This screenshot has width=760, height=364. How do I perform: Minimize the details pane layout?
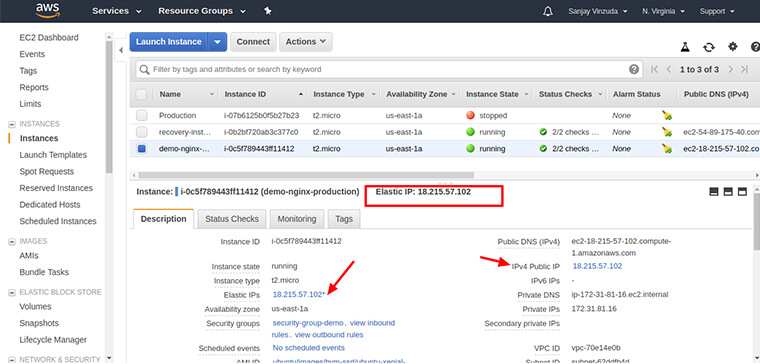pos(713,192)
